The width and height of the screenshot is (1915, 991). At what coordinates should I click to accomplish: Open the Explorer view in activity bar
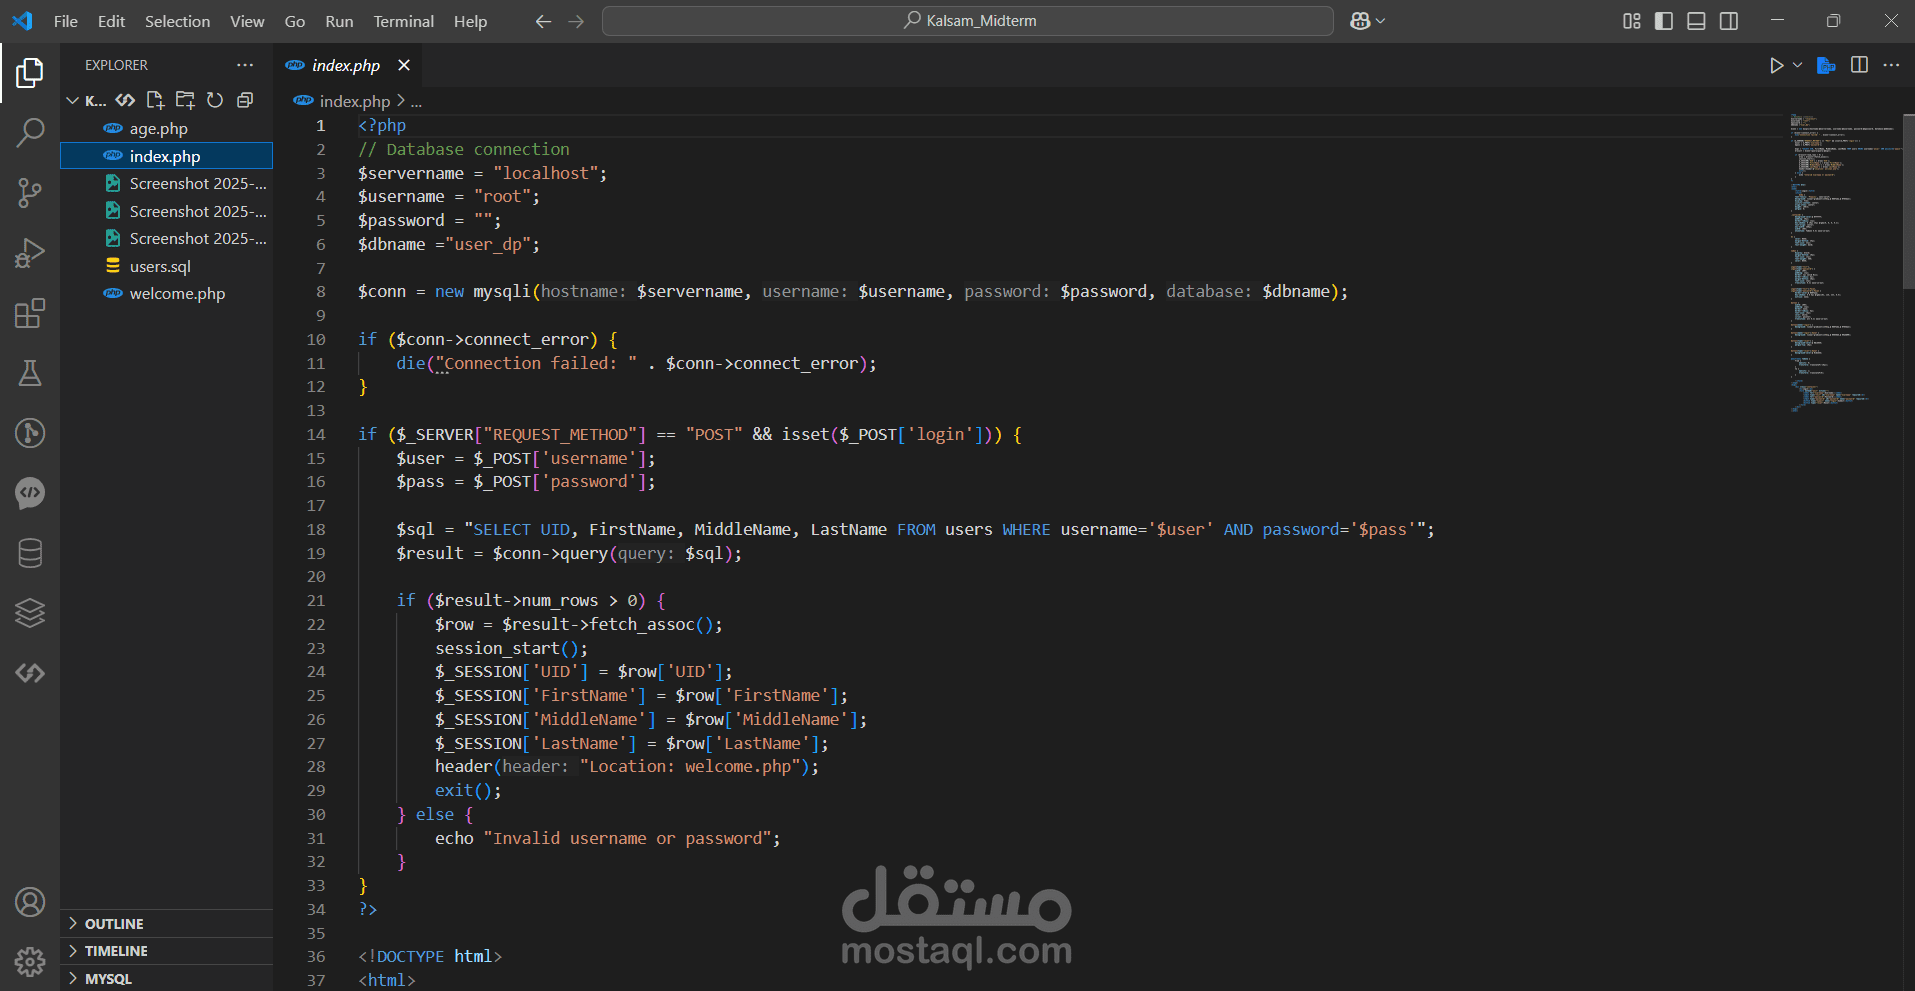click(x=30, y=72)
